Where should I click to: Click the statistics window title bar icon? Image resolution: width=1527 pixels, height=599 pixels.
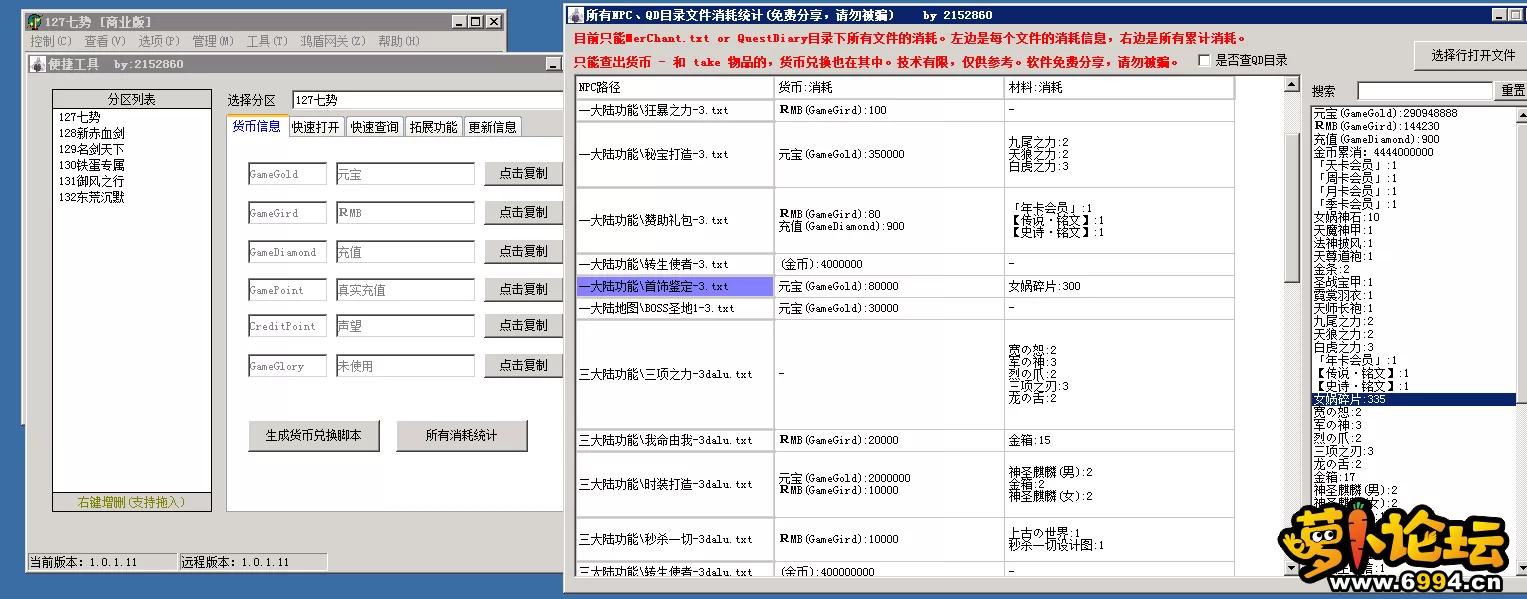(x=575, y=15)
